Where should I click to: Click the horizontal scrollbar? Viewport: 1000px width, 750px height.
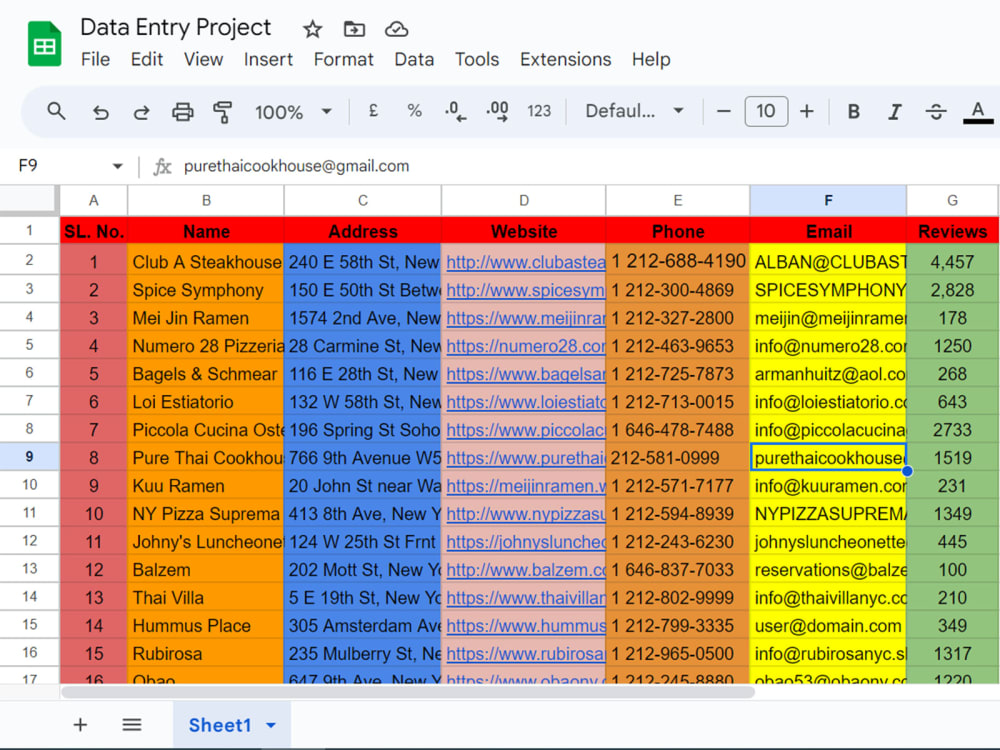408,692
